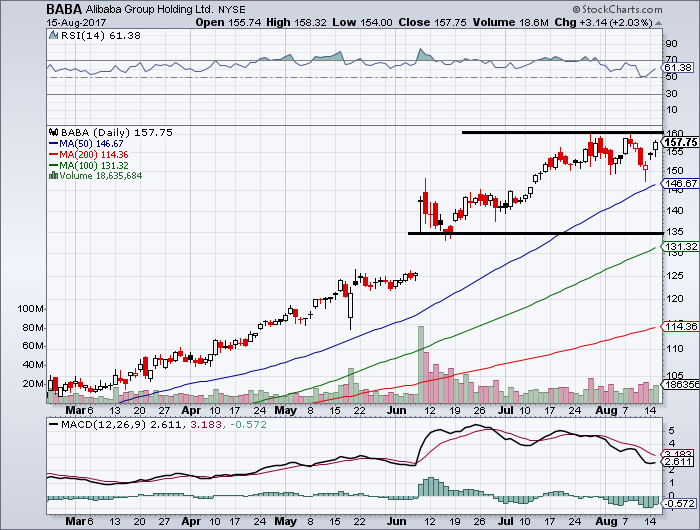Click the upper resistance line near 160
Screen dimensions: 700x530
coord(562,132)
